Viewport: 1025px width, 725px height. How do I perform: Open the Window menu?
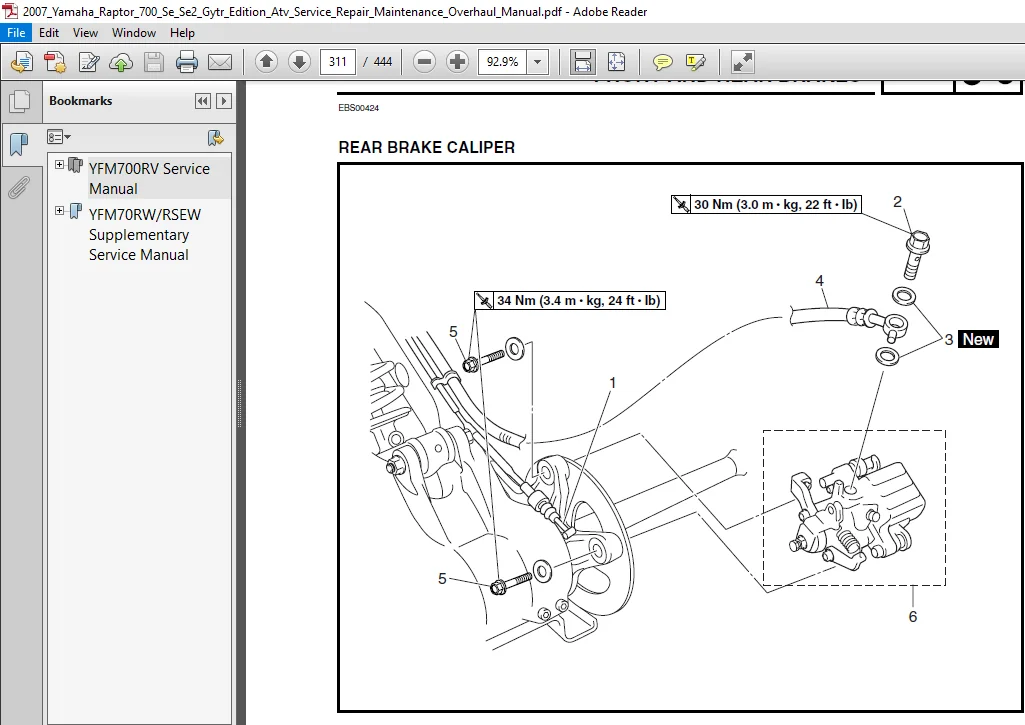(134, 33)
